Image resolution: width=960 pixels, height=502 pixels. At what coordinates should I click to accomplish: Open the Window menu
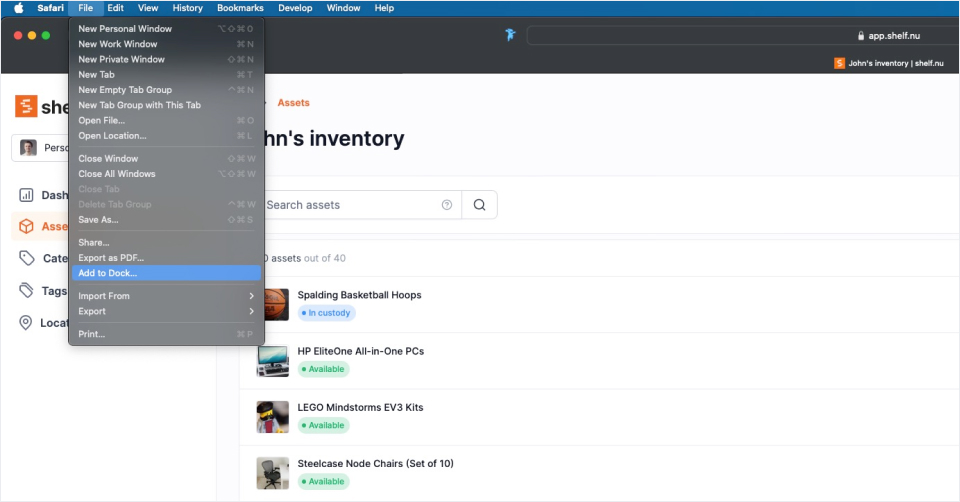(343, 8)
